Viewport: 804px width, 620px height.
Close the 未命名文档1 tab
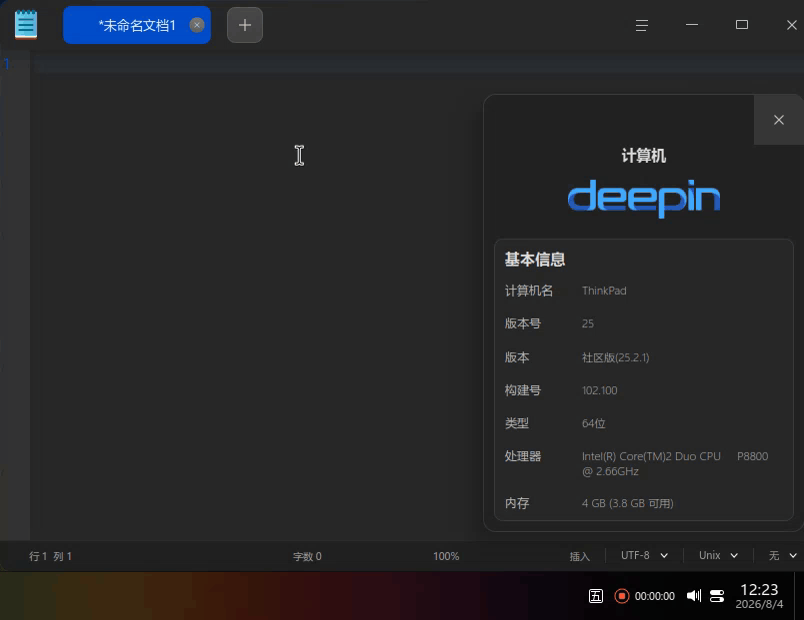(196, 25)
